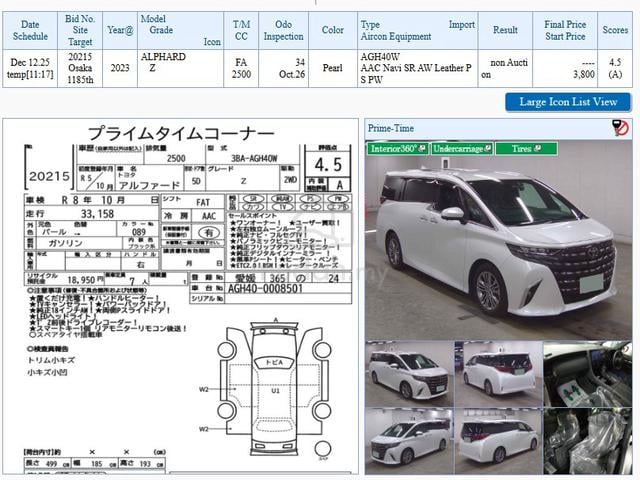Click the AGH40W equipment cell

418,69
